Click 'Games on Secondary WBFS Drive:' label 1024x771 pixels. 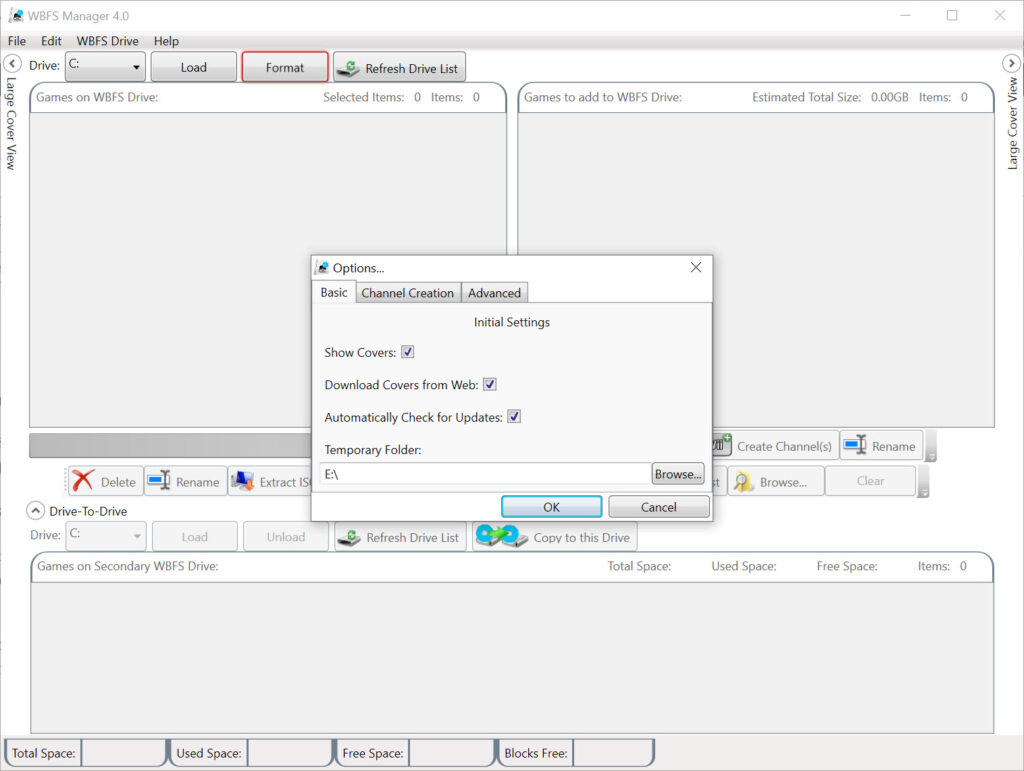click(x=127, y=566)
